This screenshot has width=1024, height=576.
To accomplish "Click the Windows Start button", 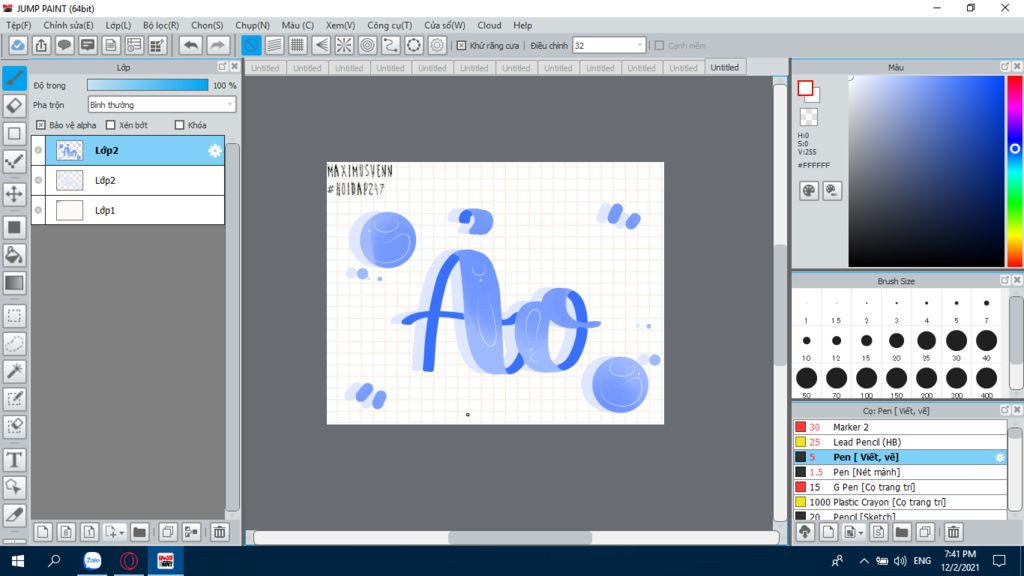I will coord(18,560).
